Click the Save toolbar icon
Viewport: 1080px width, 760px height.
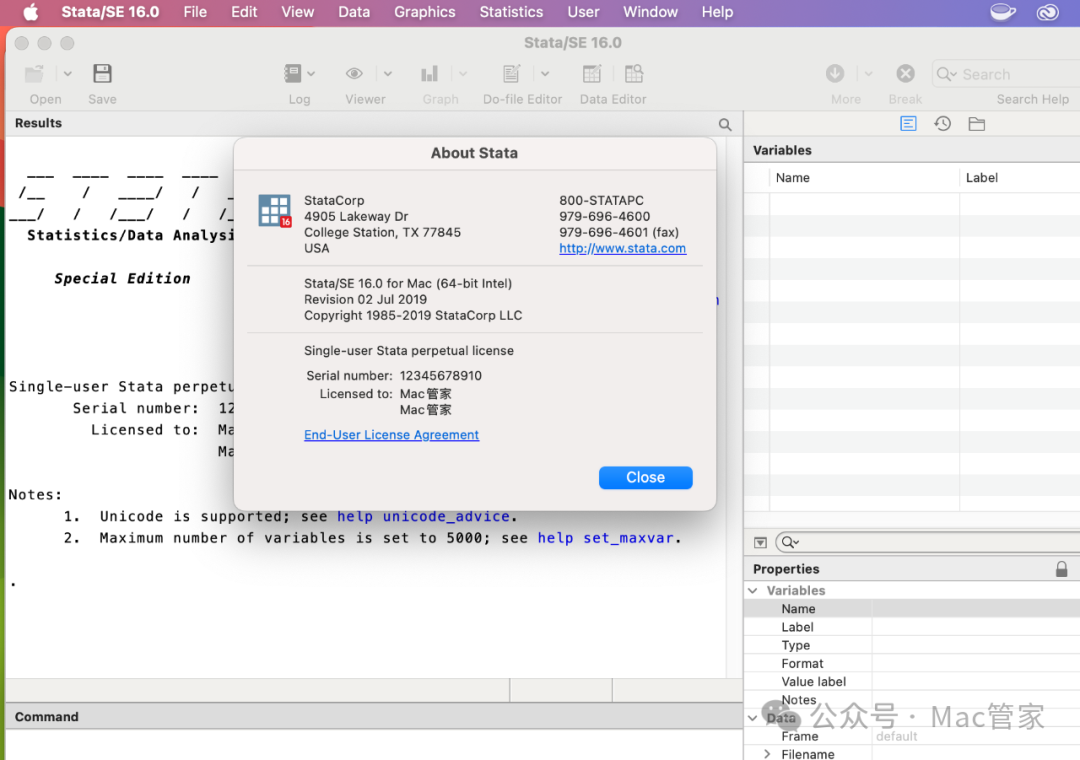[102, 74]
